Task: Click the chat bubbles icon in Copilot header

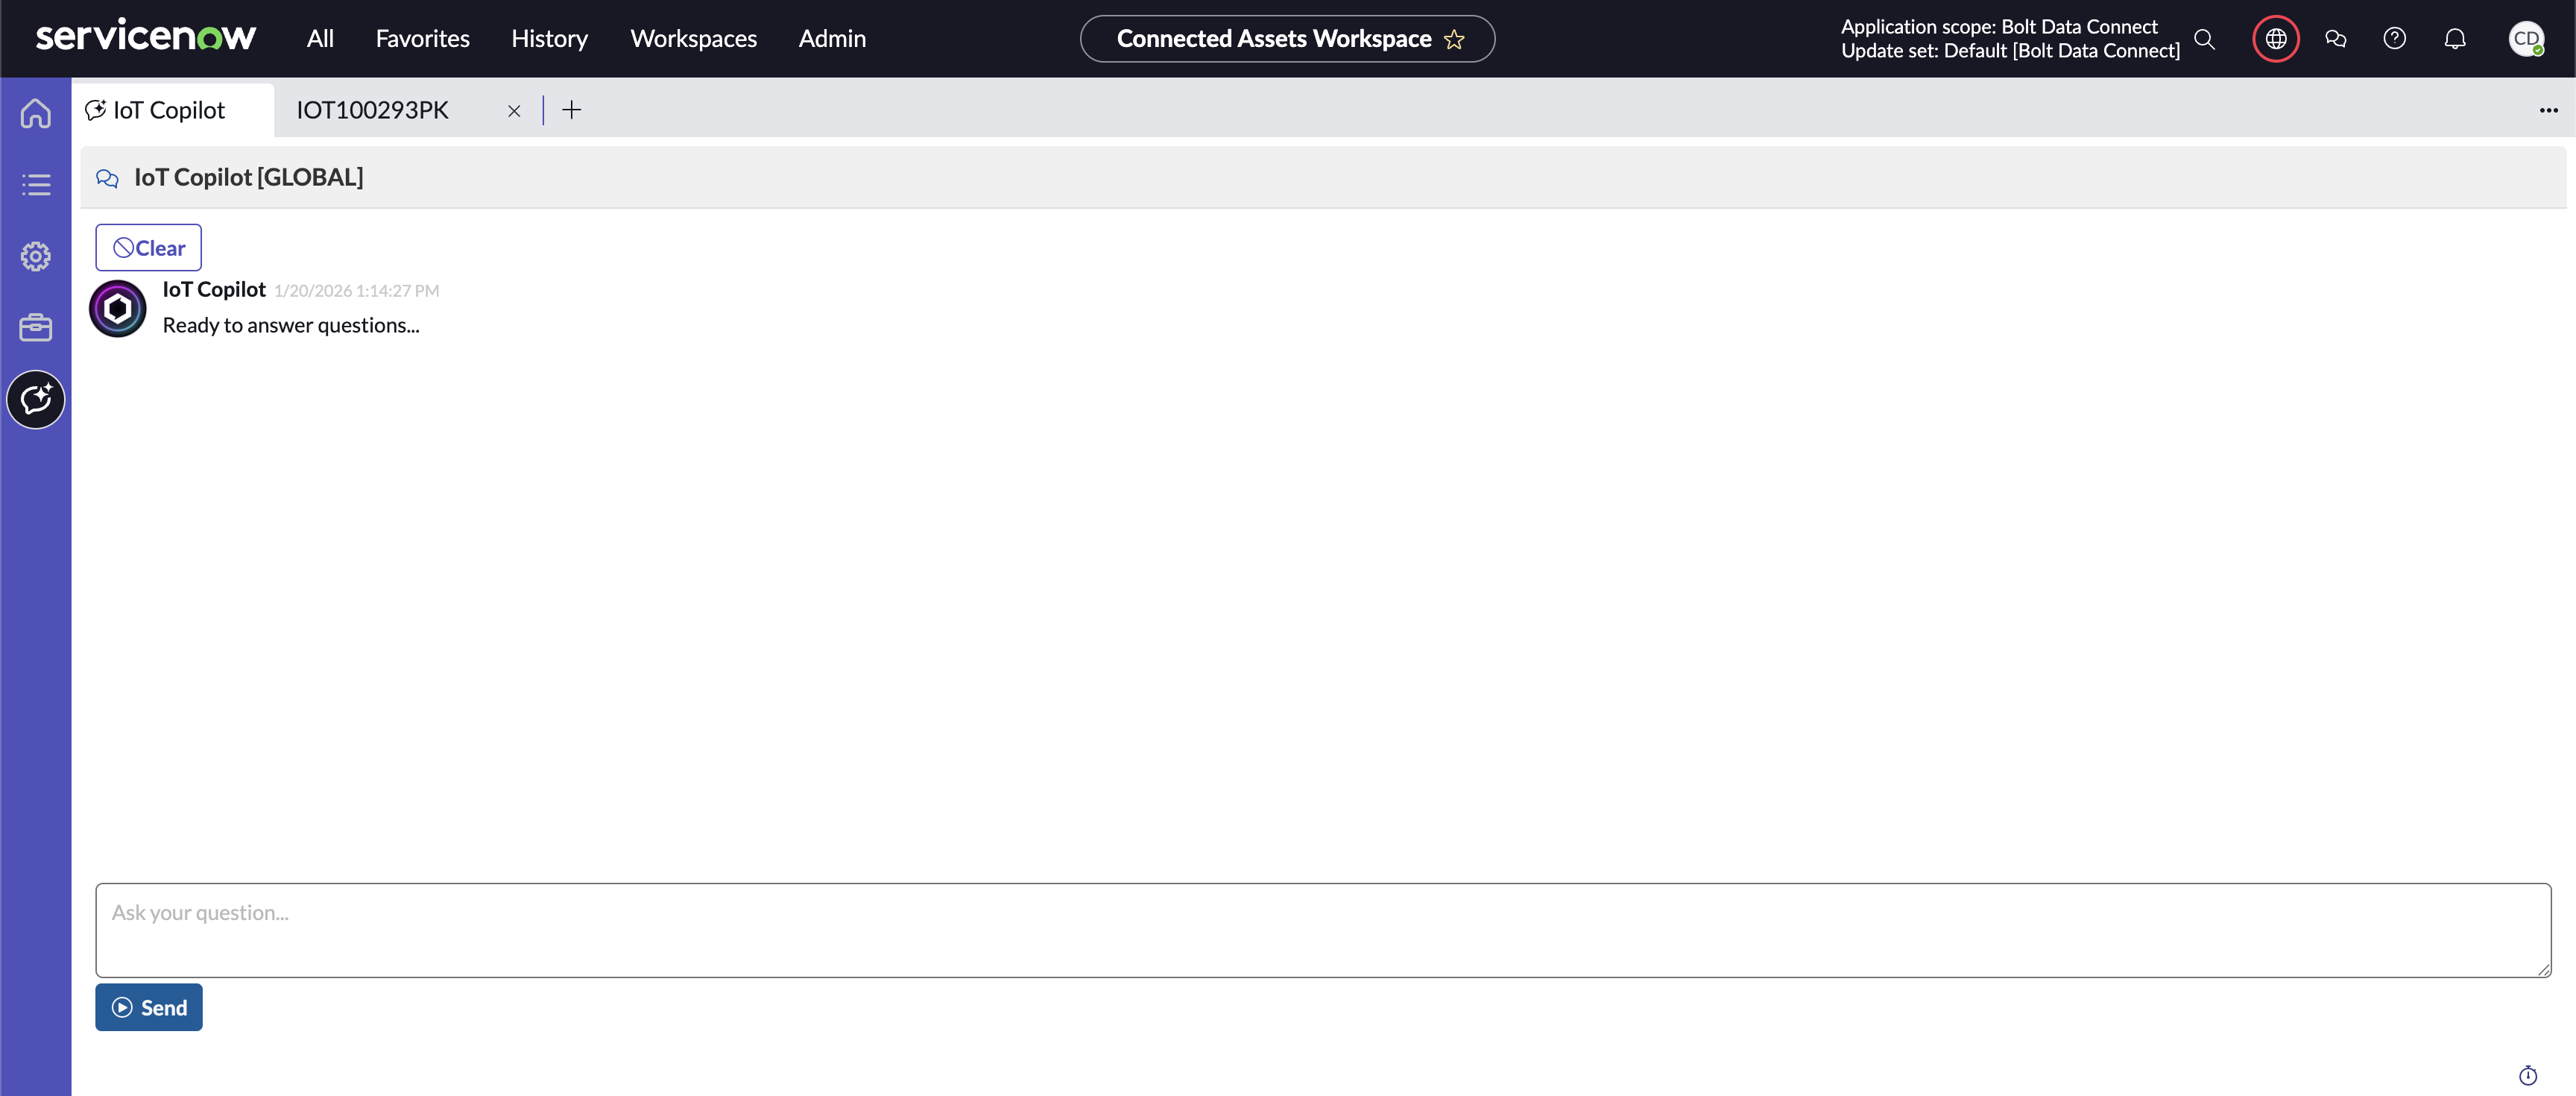Action: [x=107, y=178]
